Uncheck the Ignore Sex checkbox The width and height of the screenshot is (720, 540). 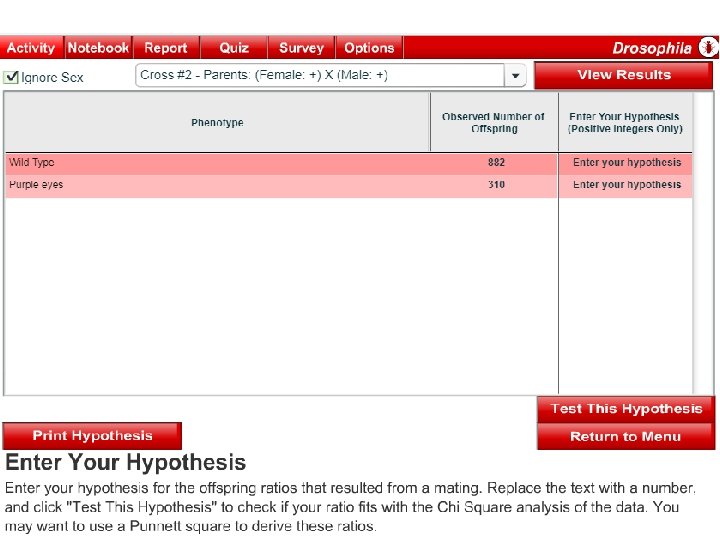point(11,77)
